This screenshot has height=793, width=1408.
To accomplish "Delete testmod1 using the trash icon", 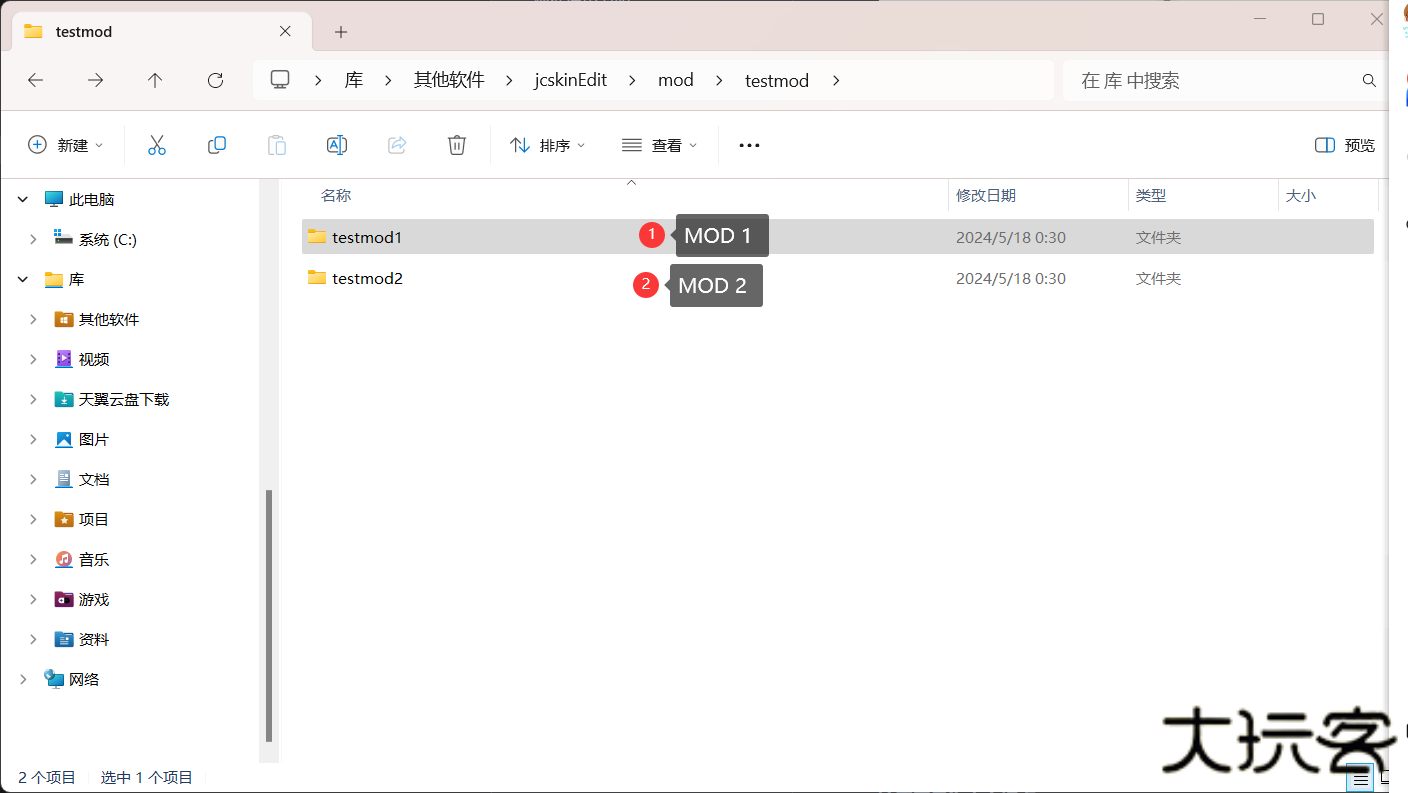I will pyautogui.click(x=457, y=144).
